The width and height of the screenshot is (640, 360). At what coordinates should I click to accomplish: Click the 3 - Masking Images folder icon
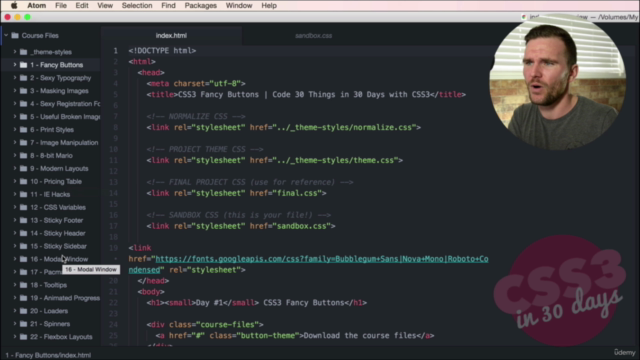[x=23, y=91]
